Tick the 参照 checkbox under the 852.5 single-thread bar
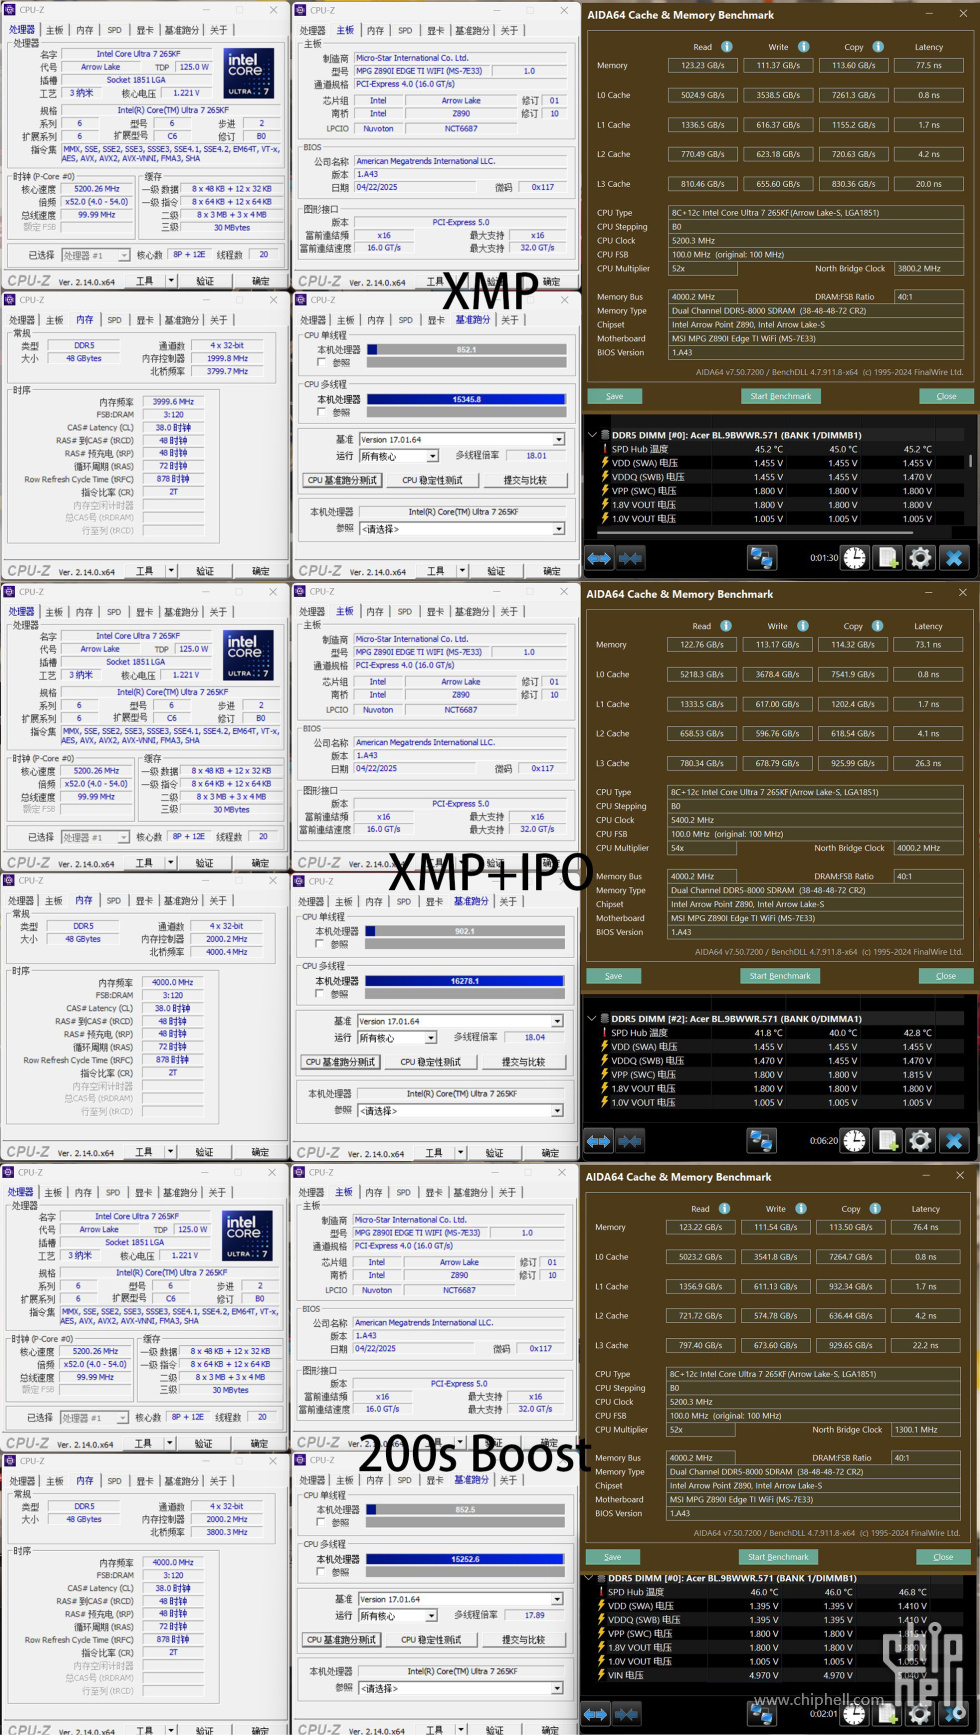Screen dimensions: 980x1735 pyautogui.click(x=321, y=1523)
